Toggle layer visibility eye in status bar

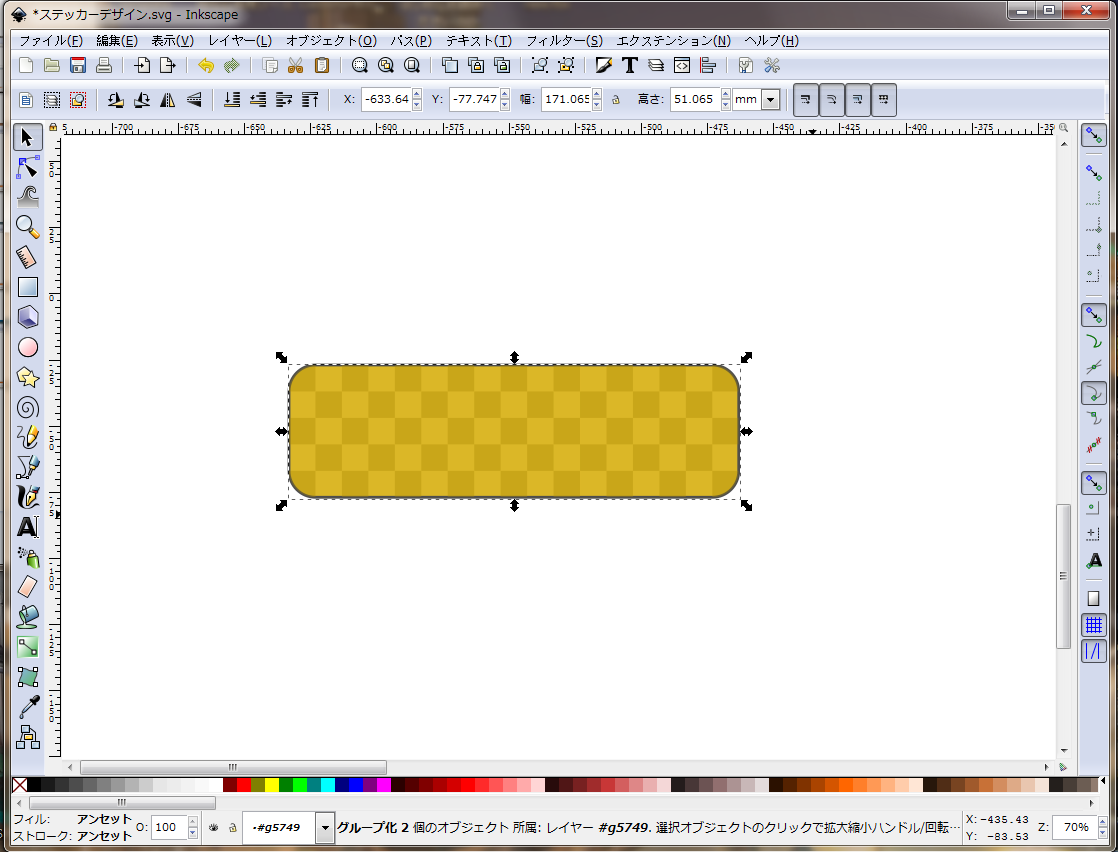213,828
